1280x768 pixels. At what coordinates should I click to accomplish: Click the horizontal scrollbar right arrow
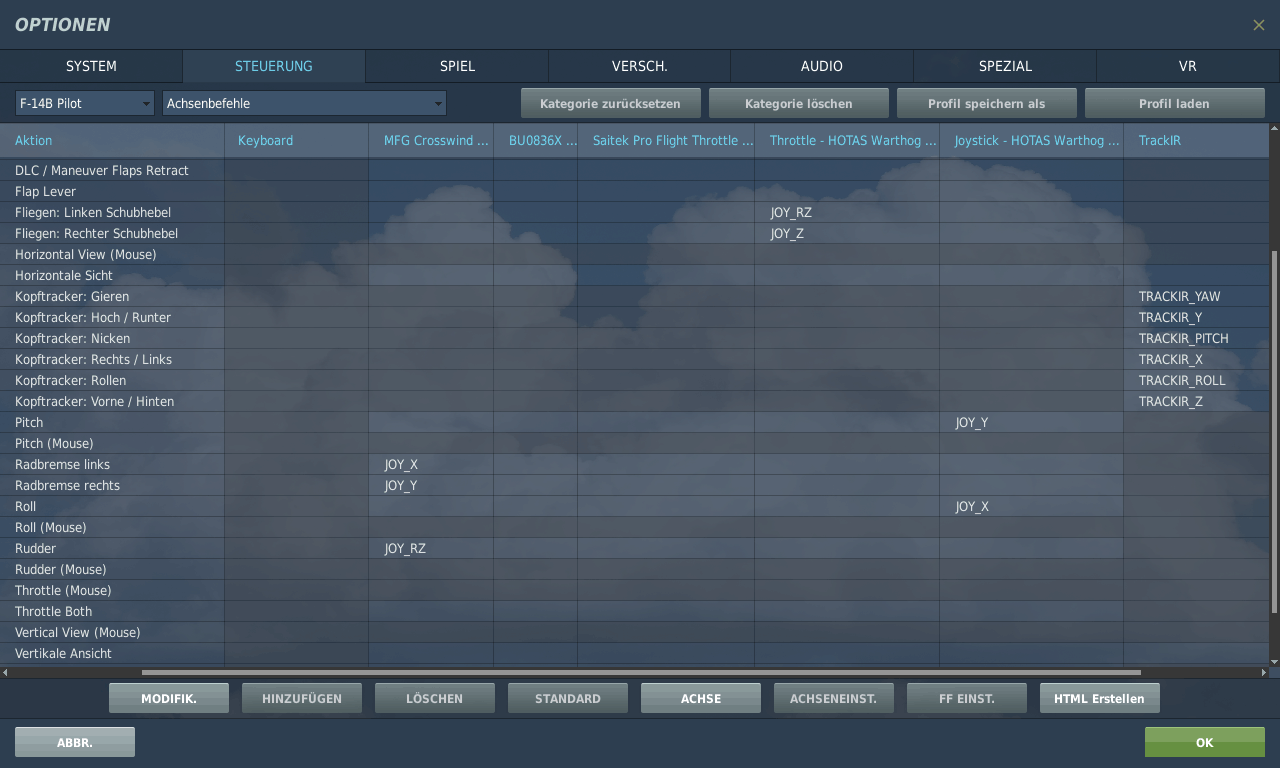tap(1264, 672)
